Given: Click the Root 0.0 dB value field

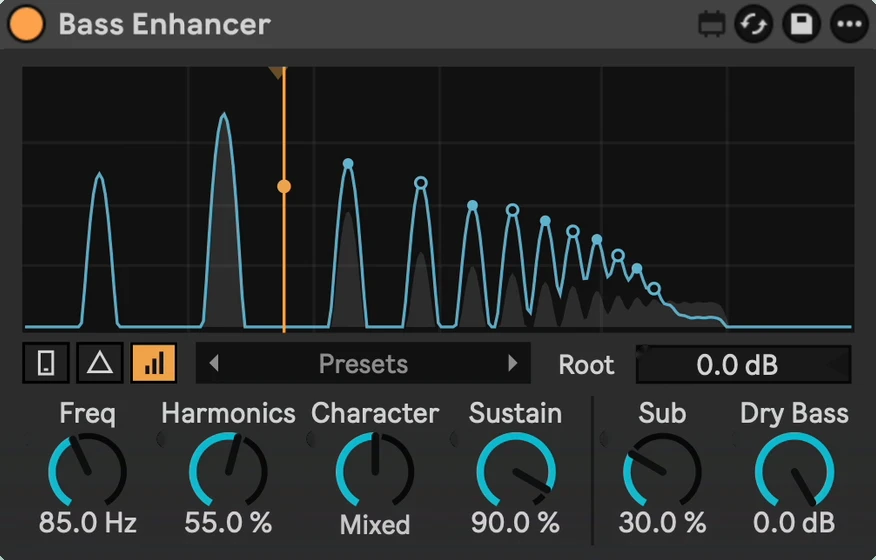Looking at the screenshot, I should (x=744, y=365).
